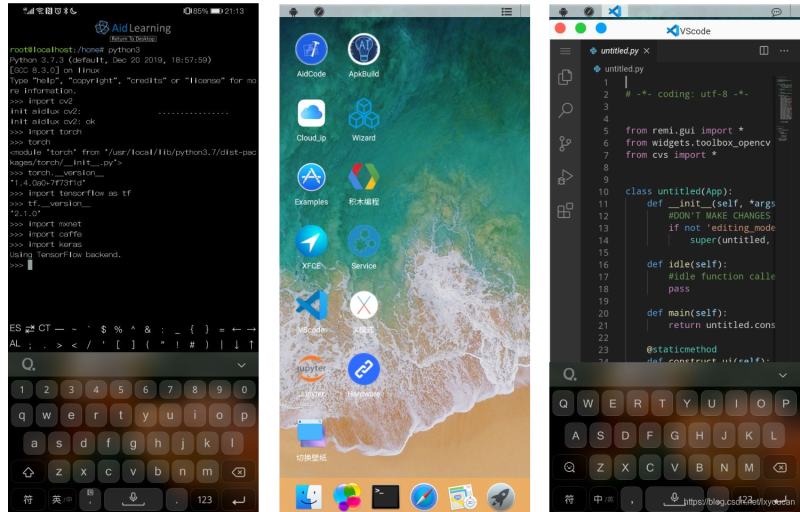Viewport: 800px width, 512px height.
Task: Open the Examples app icon
Action: click(311, 177)
